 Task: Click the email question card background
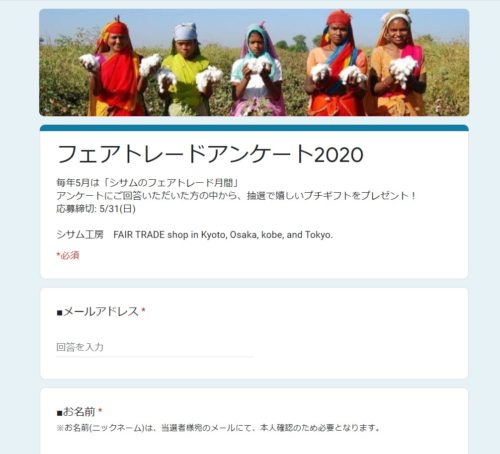[x=254, y=333]
